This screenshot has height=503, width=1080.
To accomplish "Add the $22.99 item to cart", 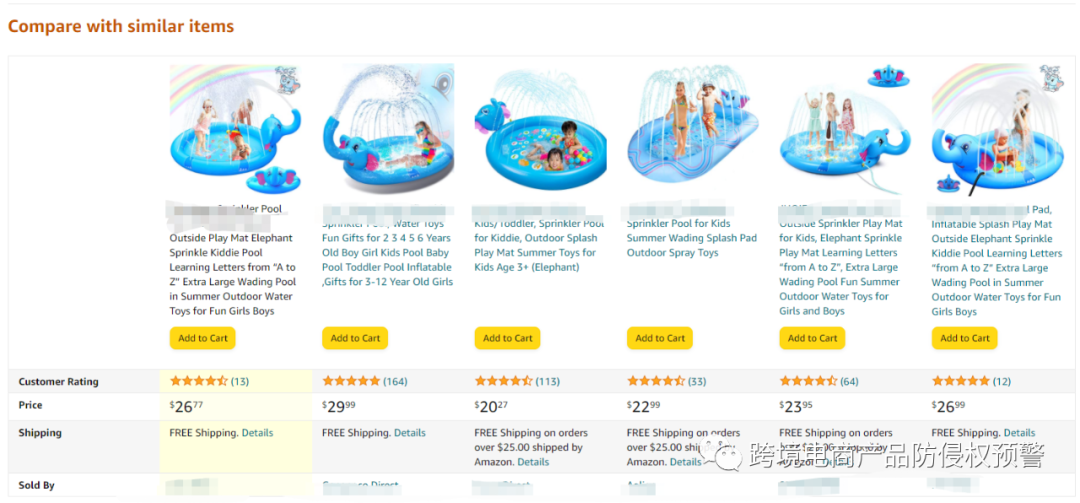I will pyautogui.click(x=660, y=338).
